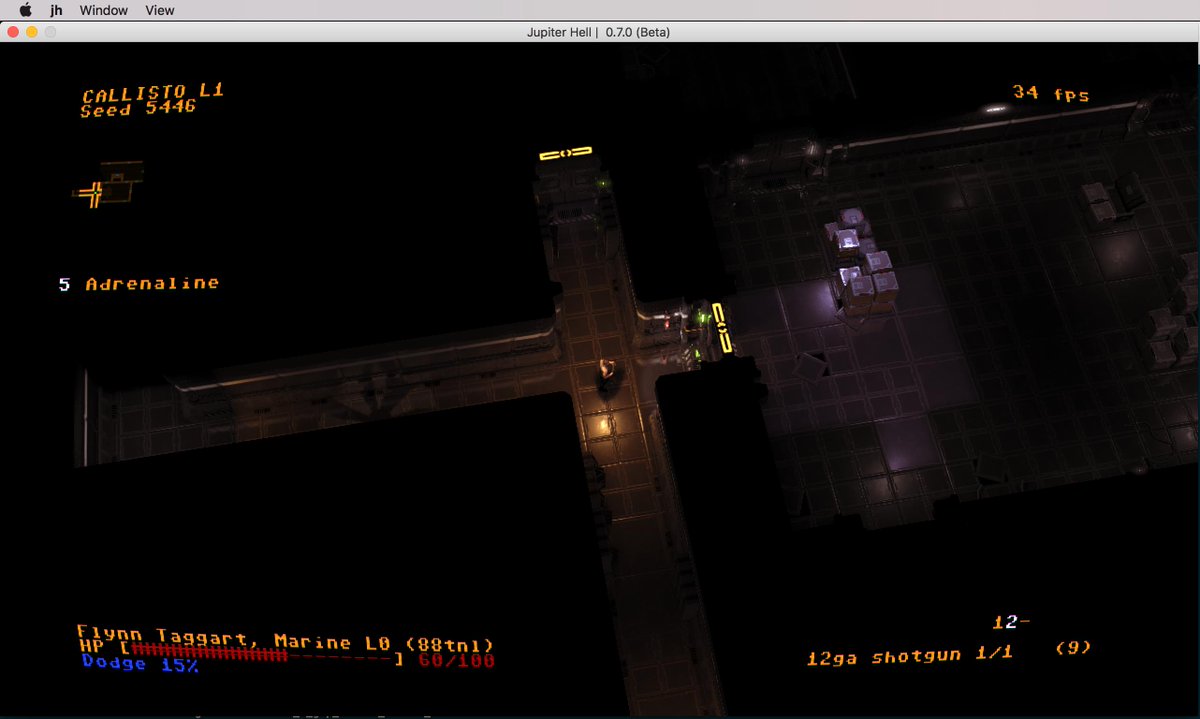Click the 34 fps counter
The height and width of the screenshot is (719, 1200).
click(x=1051, y=93)
